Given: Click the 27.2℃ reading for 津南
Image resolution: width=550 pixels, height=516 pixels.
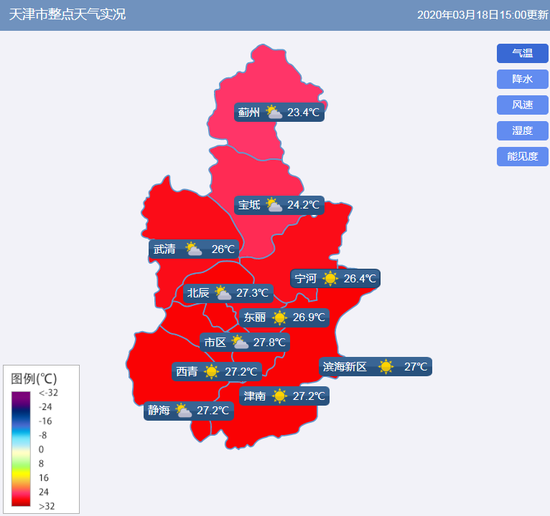Looking at the screenshot, I should coord(309,396).
